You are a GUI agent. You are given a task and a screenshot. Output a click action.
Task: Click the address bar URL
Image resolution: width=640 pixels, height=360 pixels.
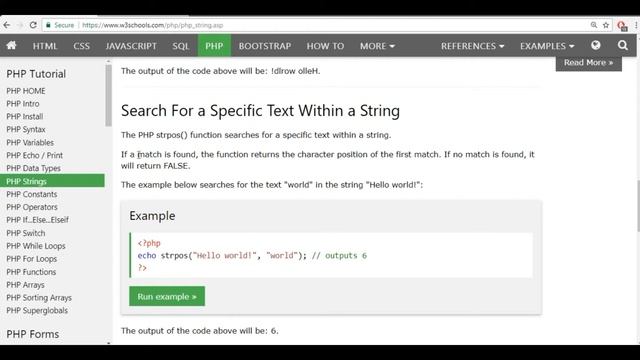click(153, 25)
